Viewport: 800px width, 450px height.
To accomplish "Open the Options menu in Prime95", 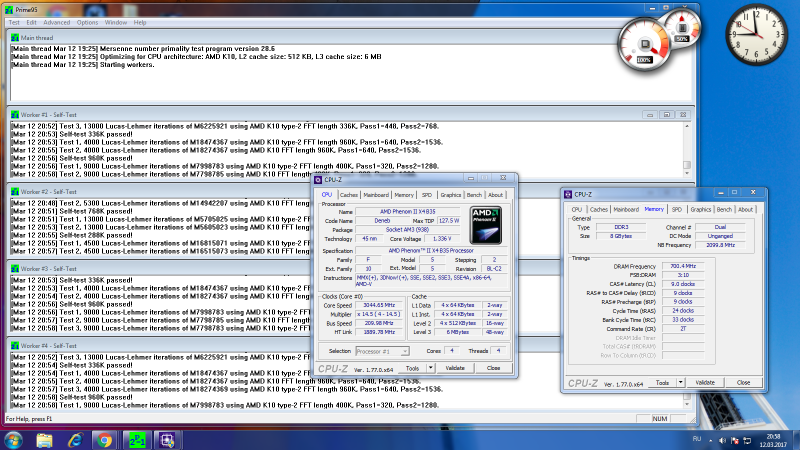I will point(88,21).
